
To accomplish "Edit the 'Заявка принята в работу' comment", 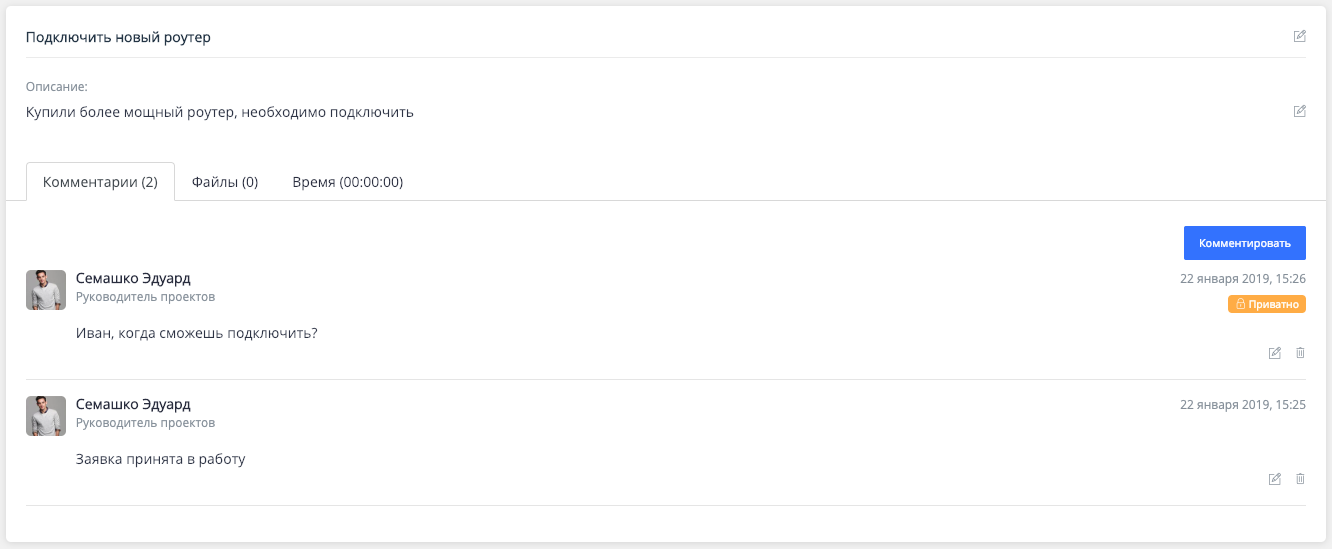I will [x=1274, y=479].
